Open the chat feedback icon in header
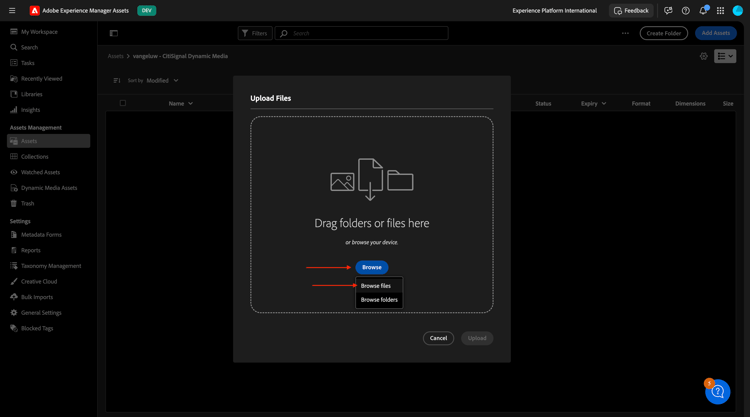750x417 pixels. [668, 11]
